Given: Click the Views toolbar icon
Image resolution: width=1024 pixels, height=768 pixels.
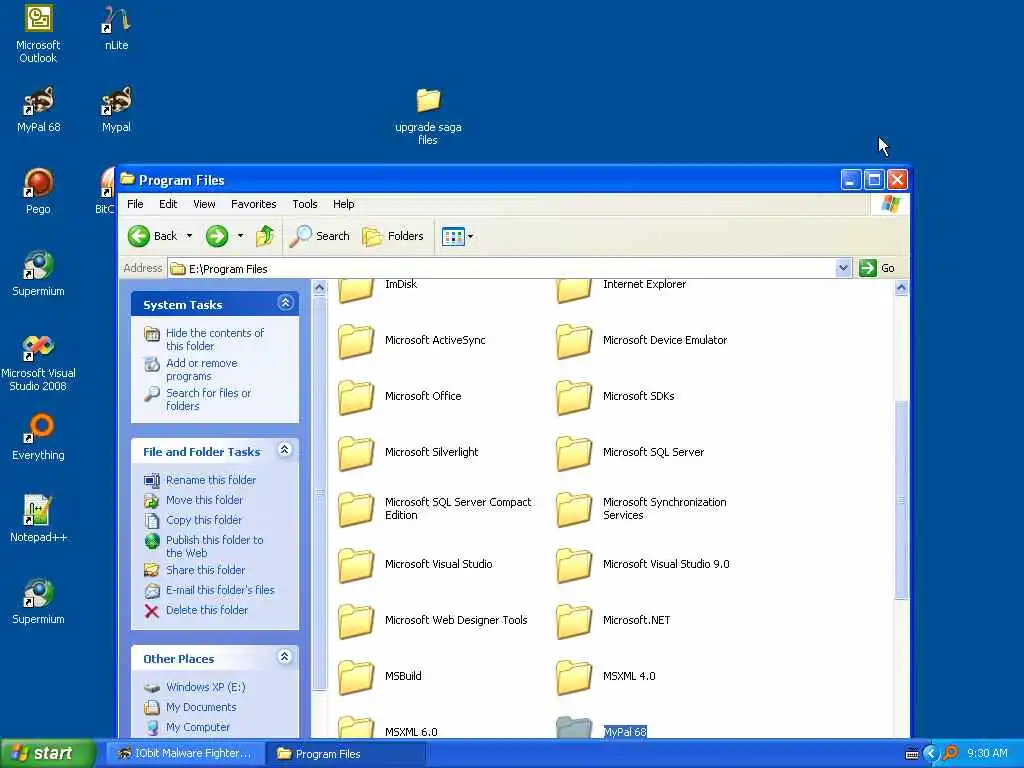Looking at the screenshot, I should coord(453,236).
